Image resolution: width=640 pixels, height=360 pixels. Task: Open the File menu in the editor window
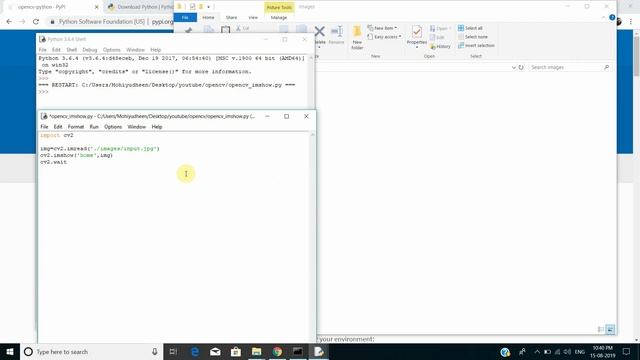coord(44,127)
